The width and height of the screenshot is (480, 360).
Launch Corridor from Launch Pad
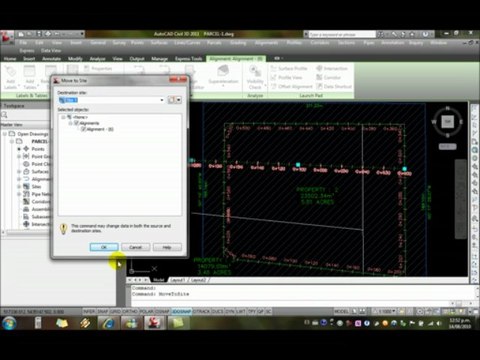pos(328,77)
